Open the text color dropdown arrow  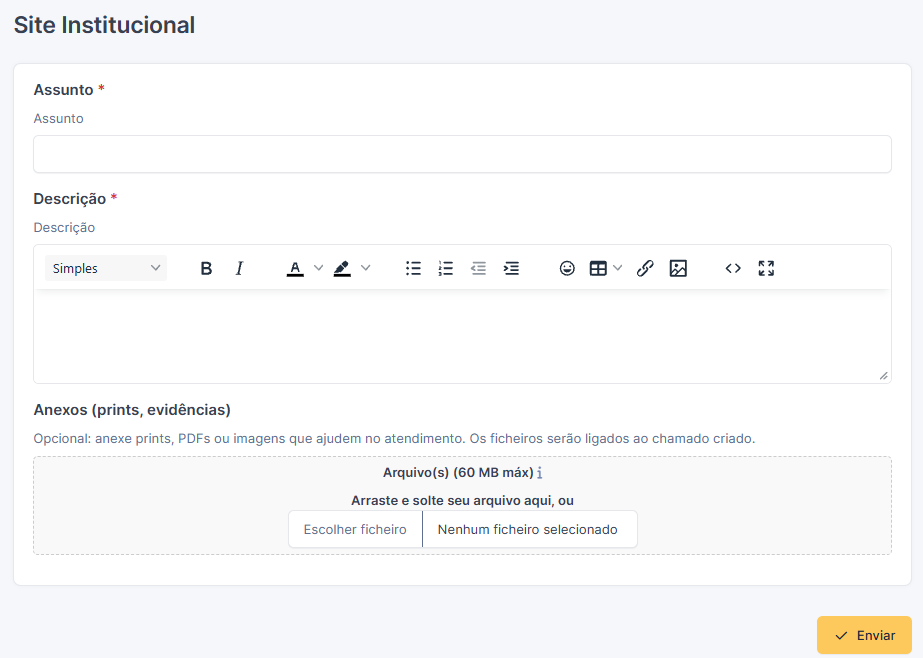pyautogui.click(x=318, y=268)
